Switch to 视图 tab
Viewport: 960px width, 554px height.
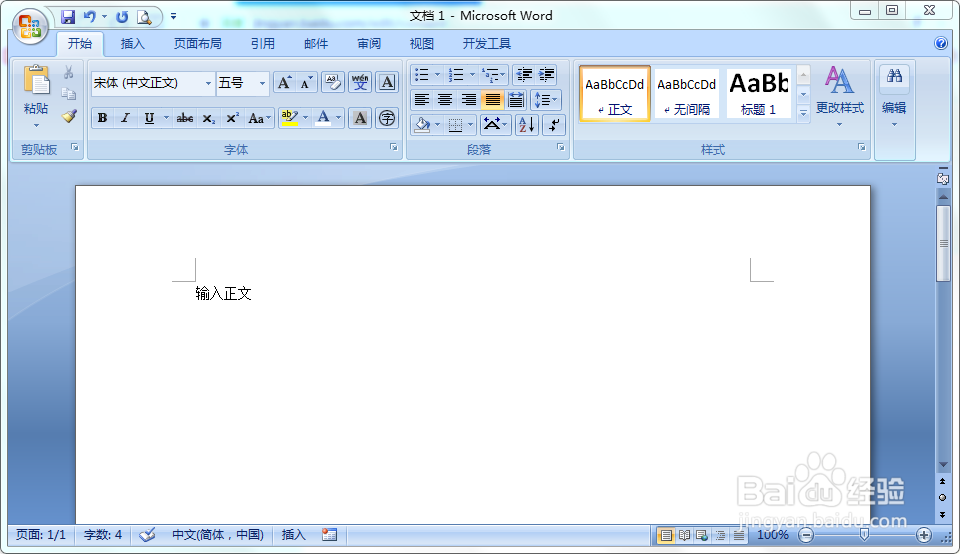[x=422, y=43]
